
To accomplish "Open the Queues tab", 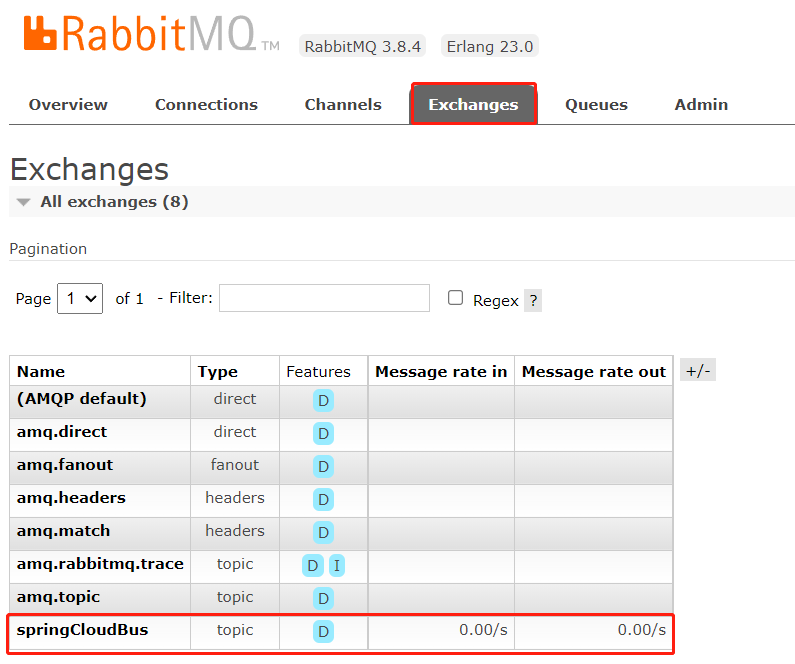I will [596, 104].
